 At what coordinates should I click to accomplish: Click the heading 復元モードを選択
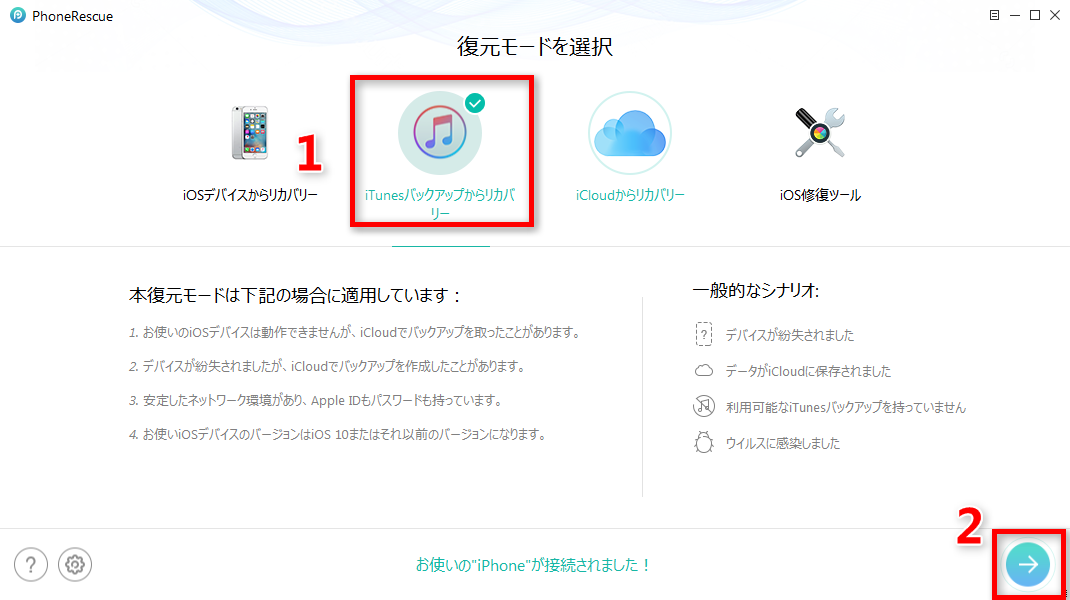tap(535, 46)
